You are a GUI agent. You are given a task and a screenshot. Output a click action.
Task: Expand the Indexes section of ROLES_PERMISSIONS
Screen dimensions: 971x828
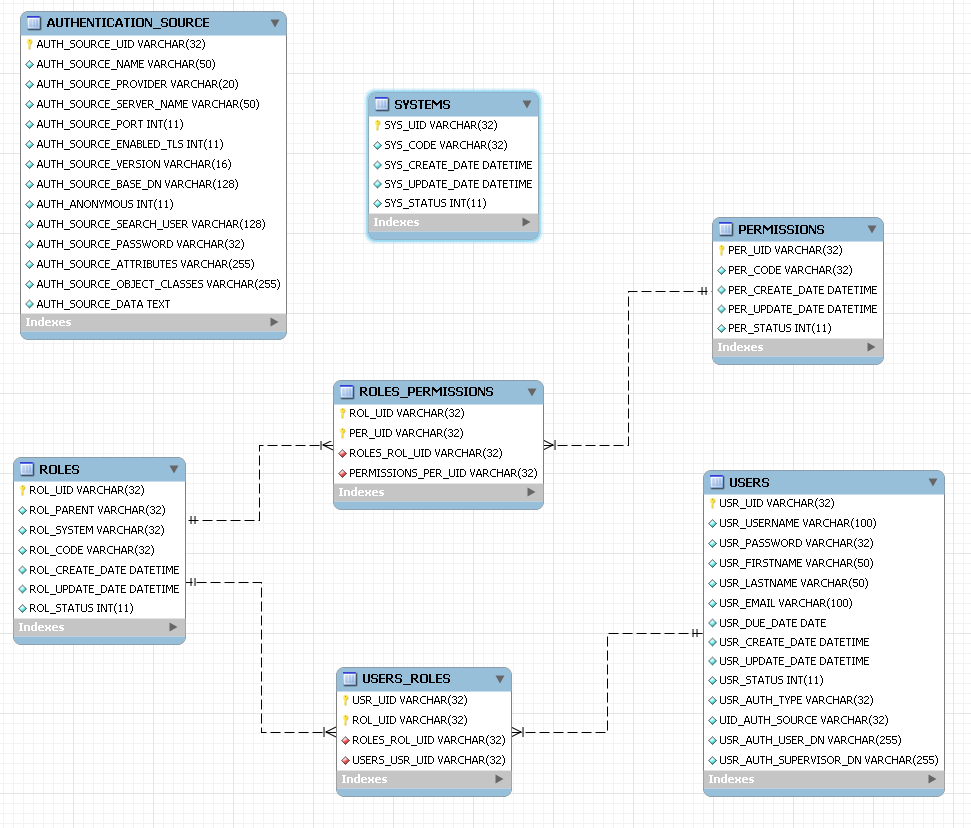pos(531,492)
